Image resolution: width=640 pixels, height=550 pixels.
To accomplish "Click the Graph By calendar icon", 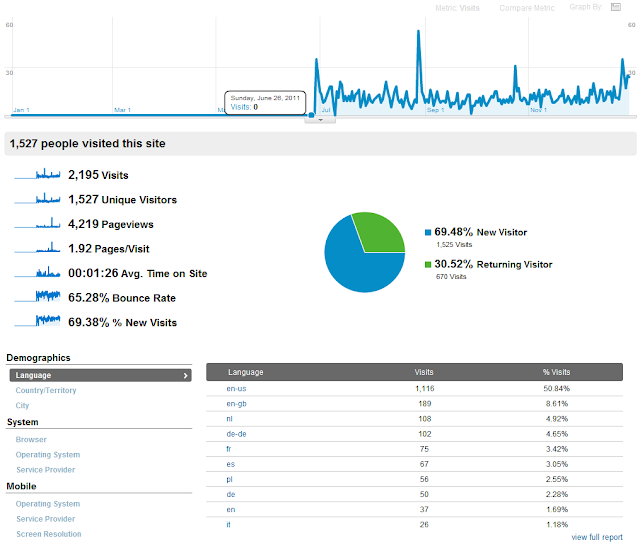I will (616, 7).
